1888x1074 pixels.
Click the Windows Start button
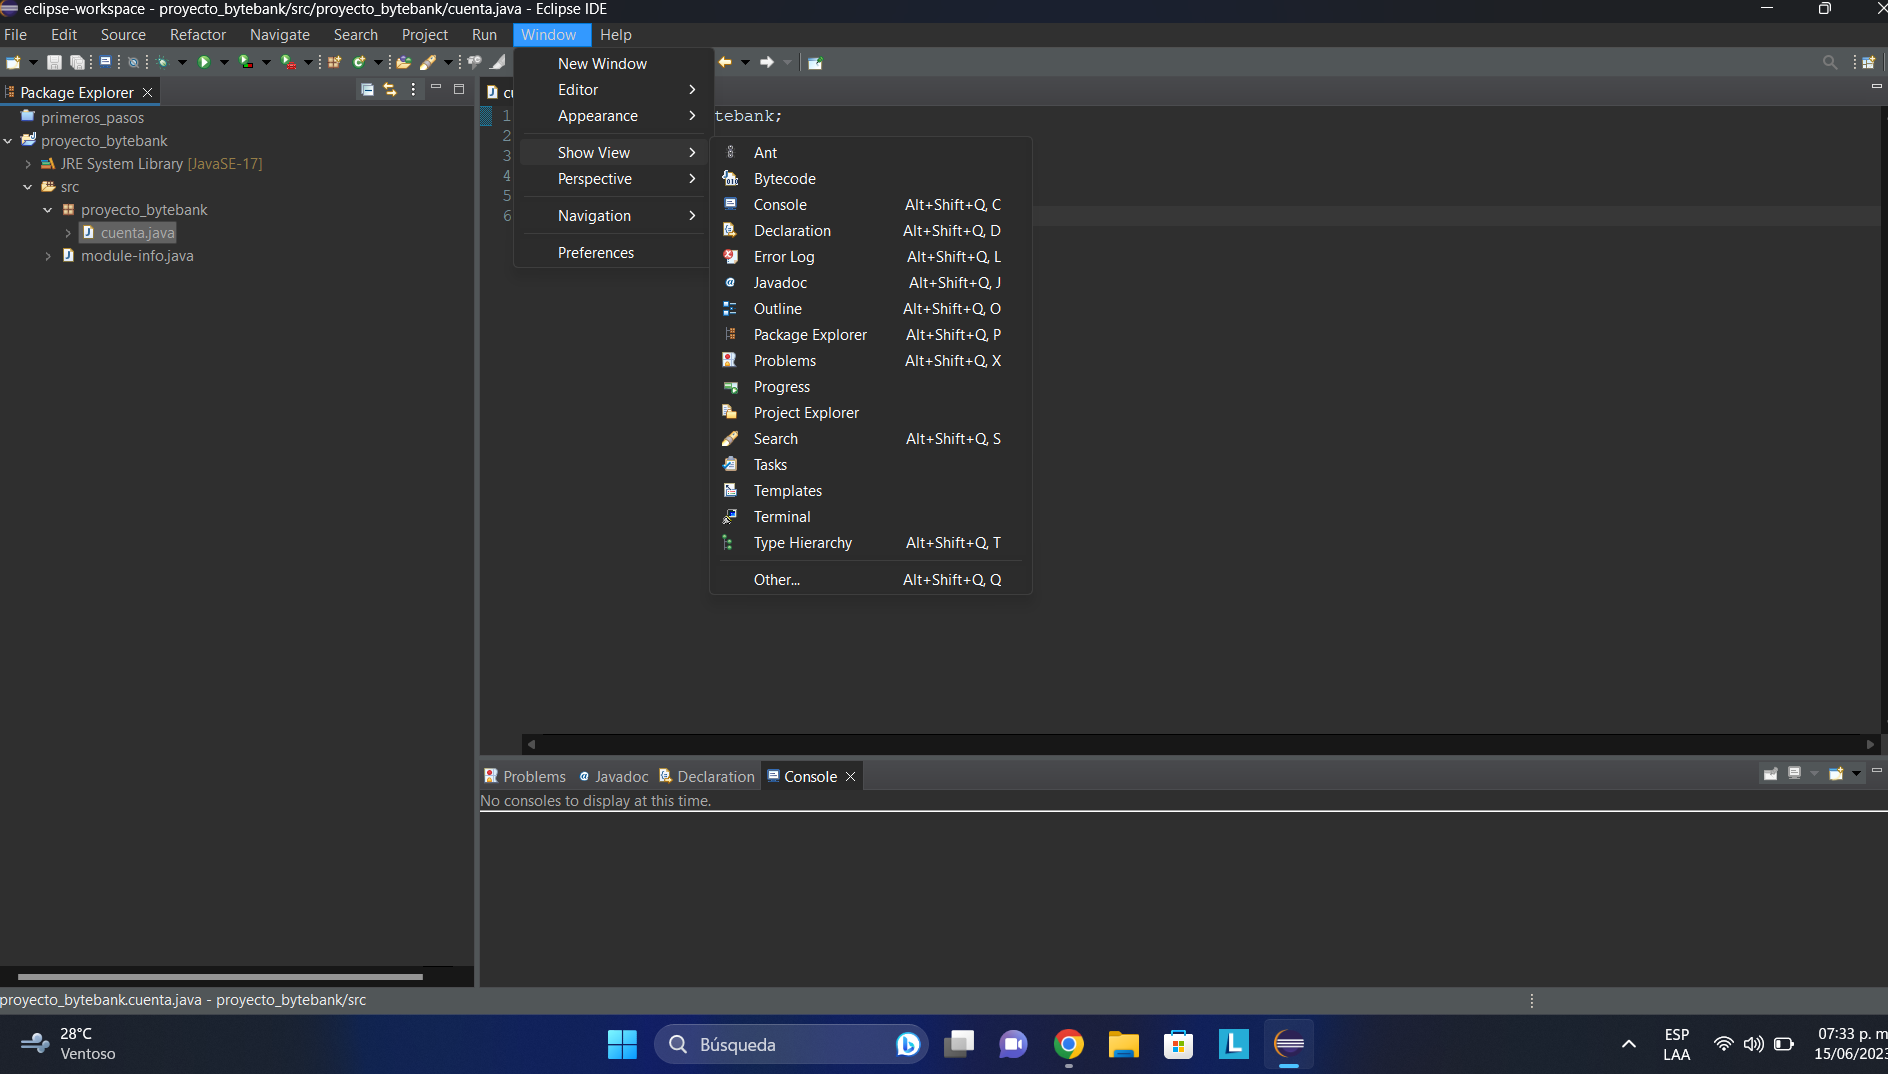622,1045
